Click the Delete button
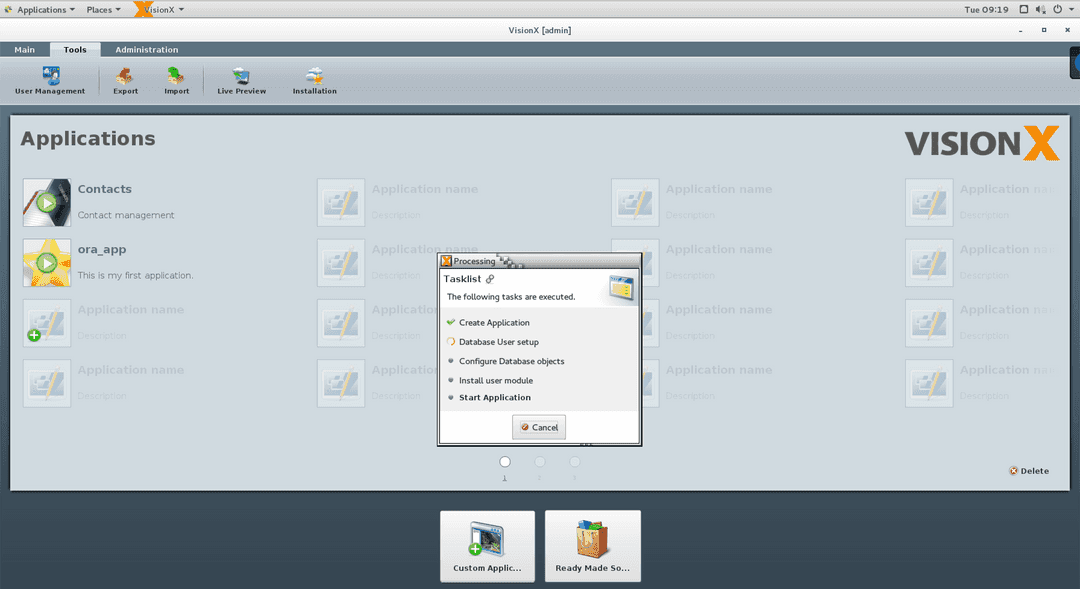 1029,471
